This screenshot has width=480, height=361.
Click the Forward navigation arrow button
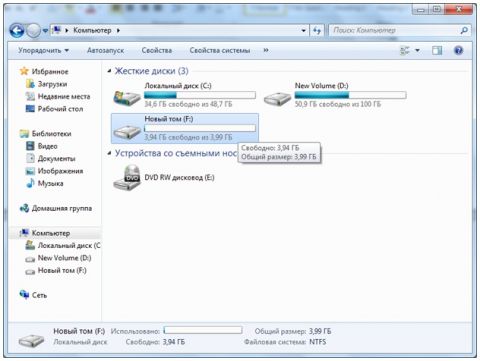tap(33, 31)
